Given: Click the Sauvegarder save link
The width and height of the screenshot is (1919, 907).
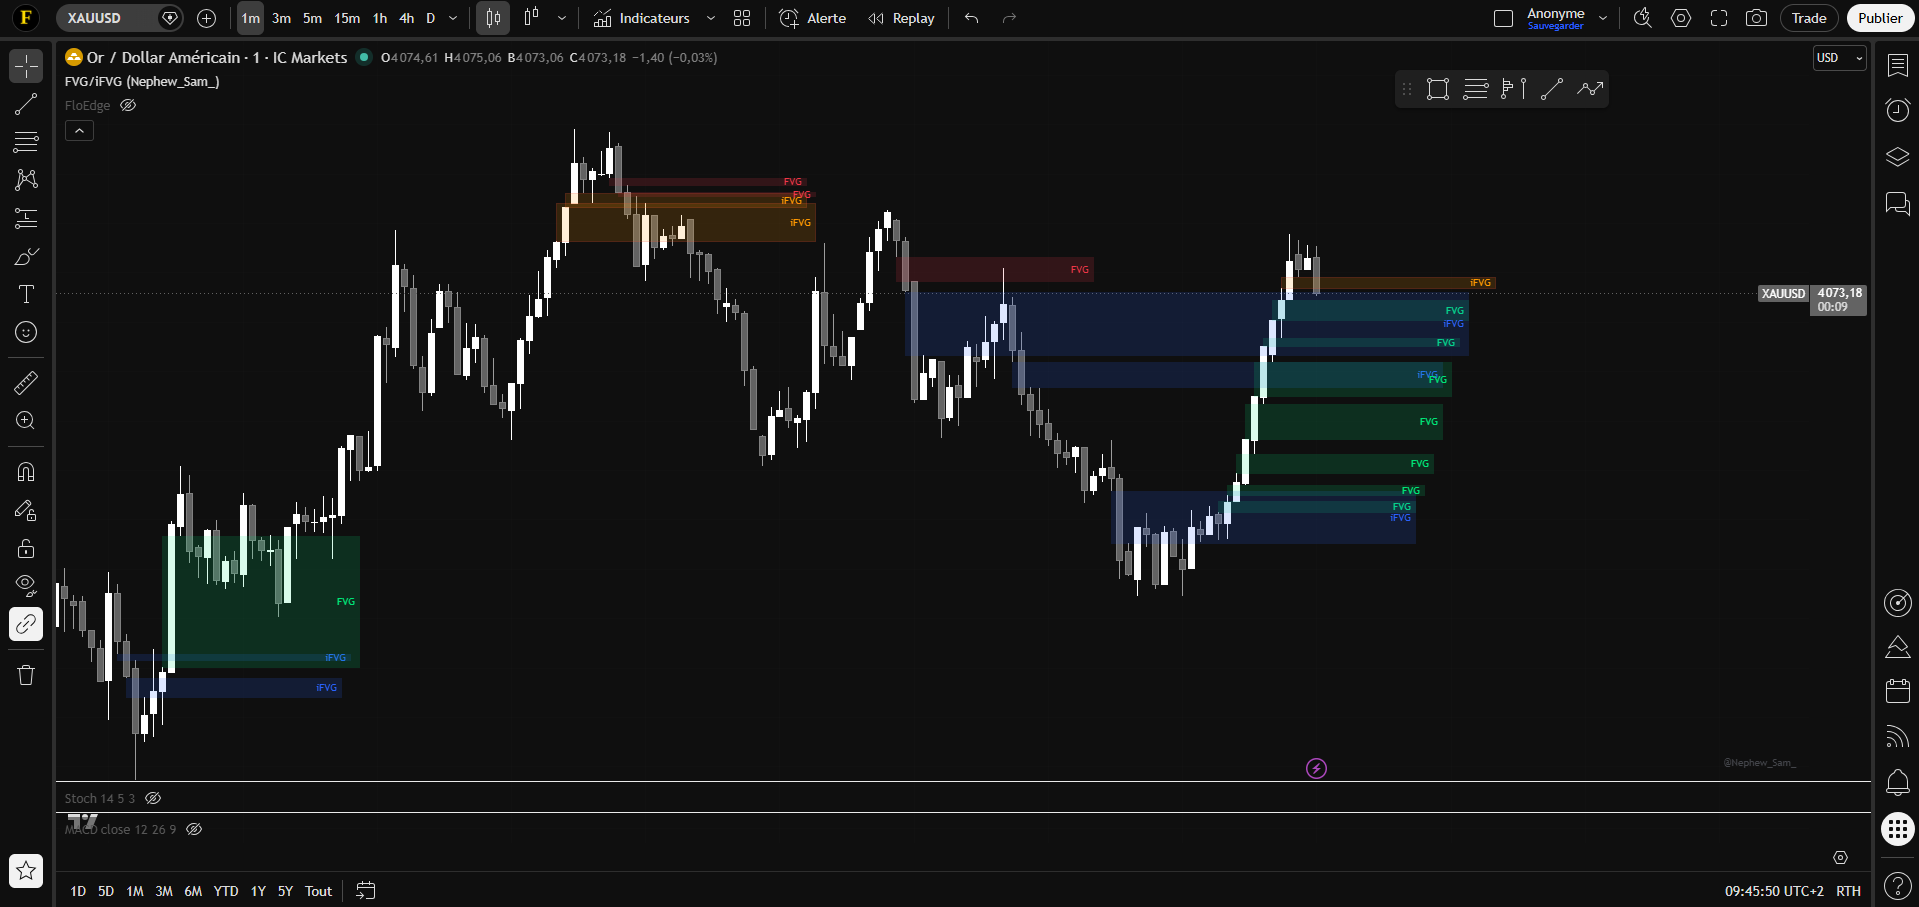Looking at the screenshot, I should point(1555,26).
